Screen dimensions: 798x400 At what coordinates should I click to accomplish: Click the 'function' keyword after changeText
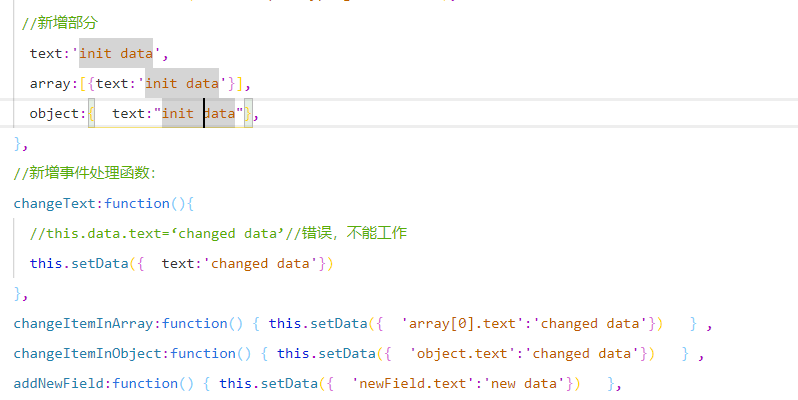(137, 204)
